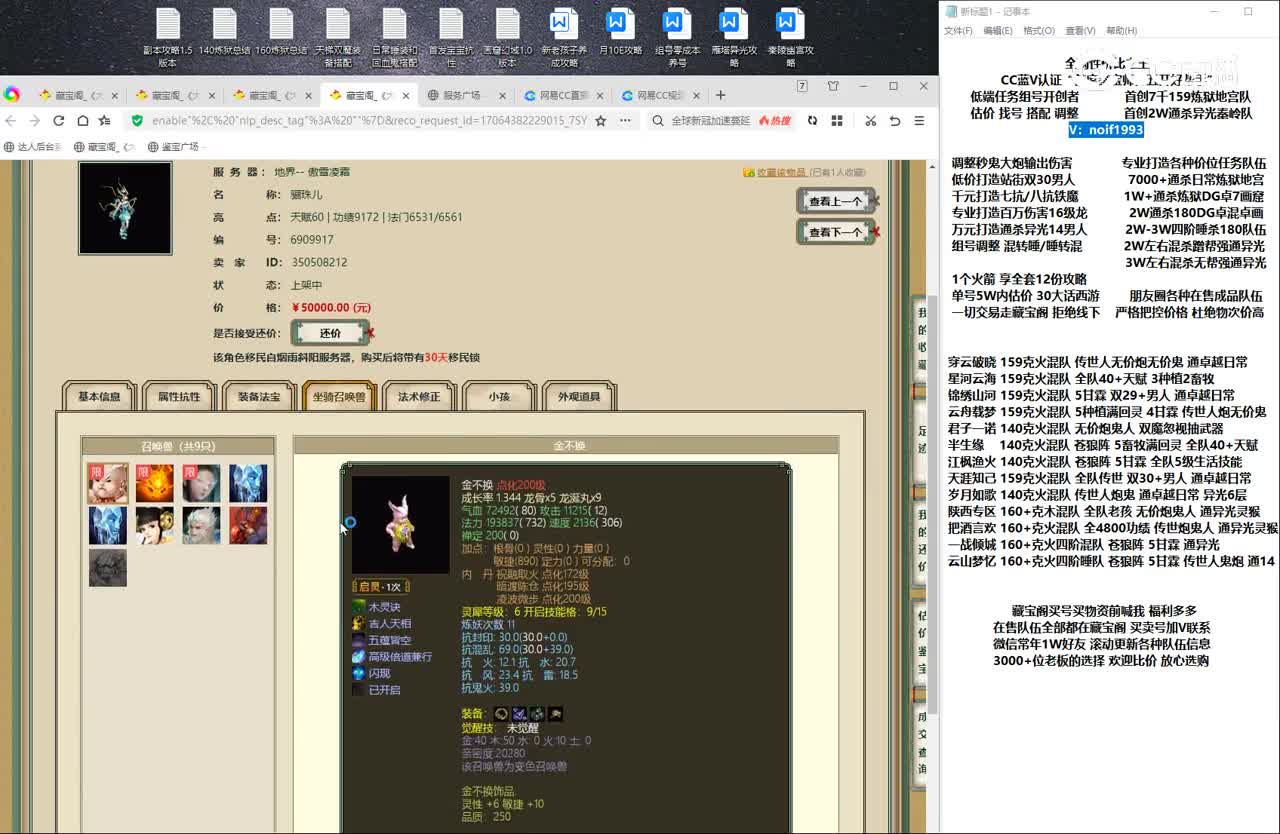
Task: Open the 副本攻略1.5版本 desktop file
Action: (x=168, y=38)
